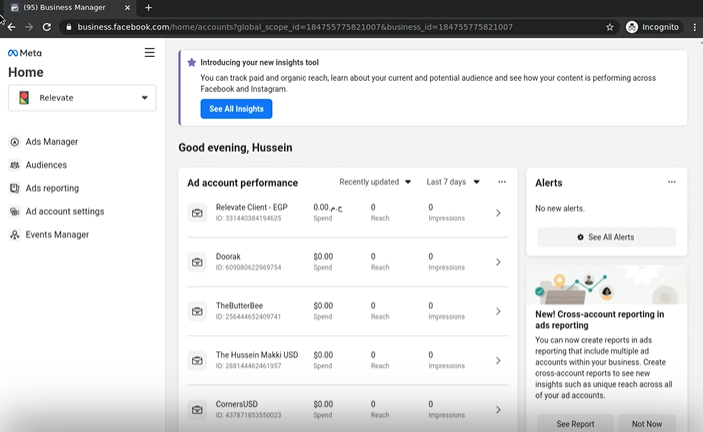This screenshot has width=703, height=432.
Task: Expand the Doorak account row chevron
Action: click(498, 262)
